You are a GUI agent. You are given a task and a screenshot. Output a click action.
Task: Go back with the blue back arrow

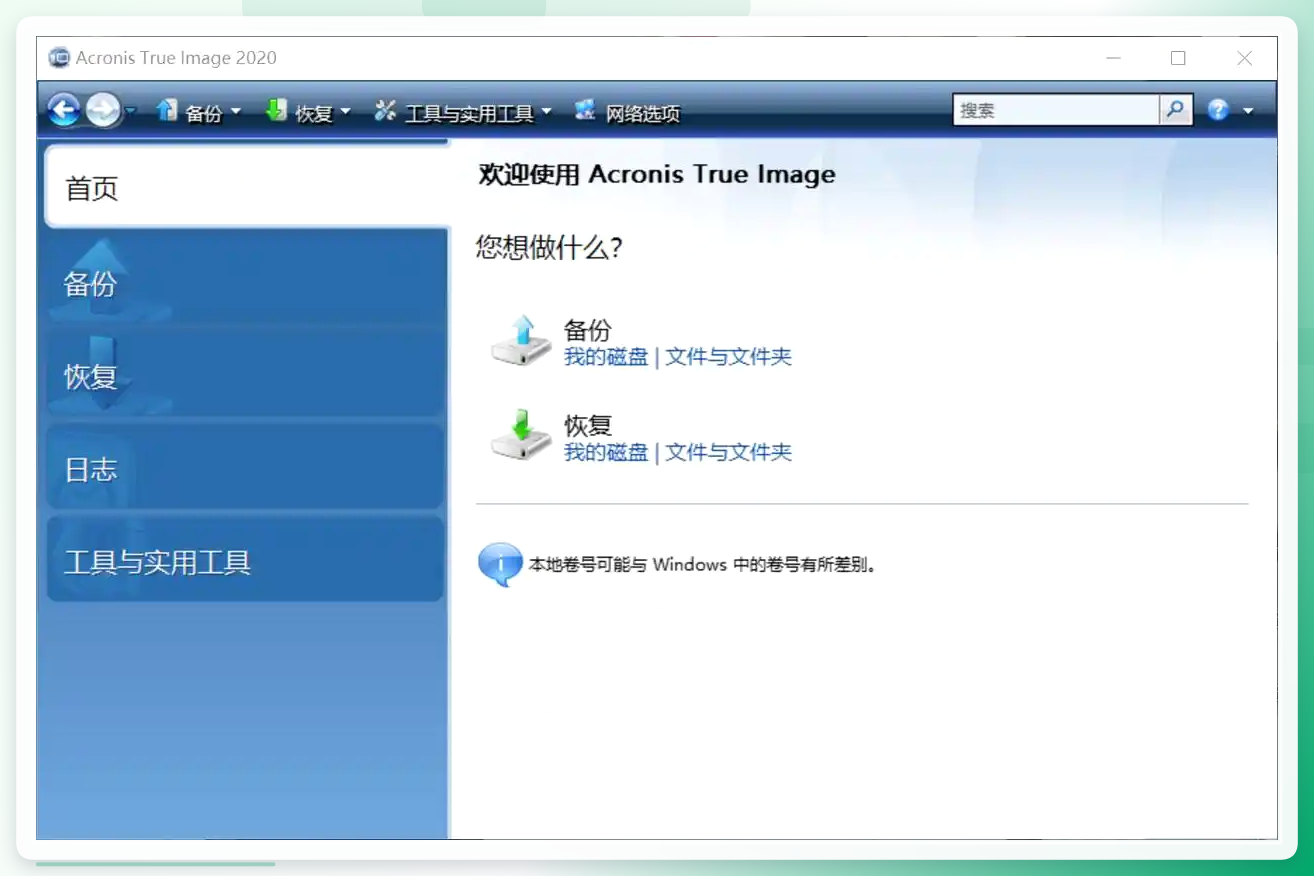click(64, 110)
